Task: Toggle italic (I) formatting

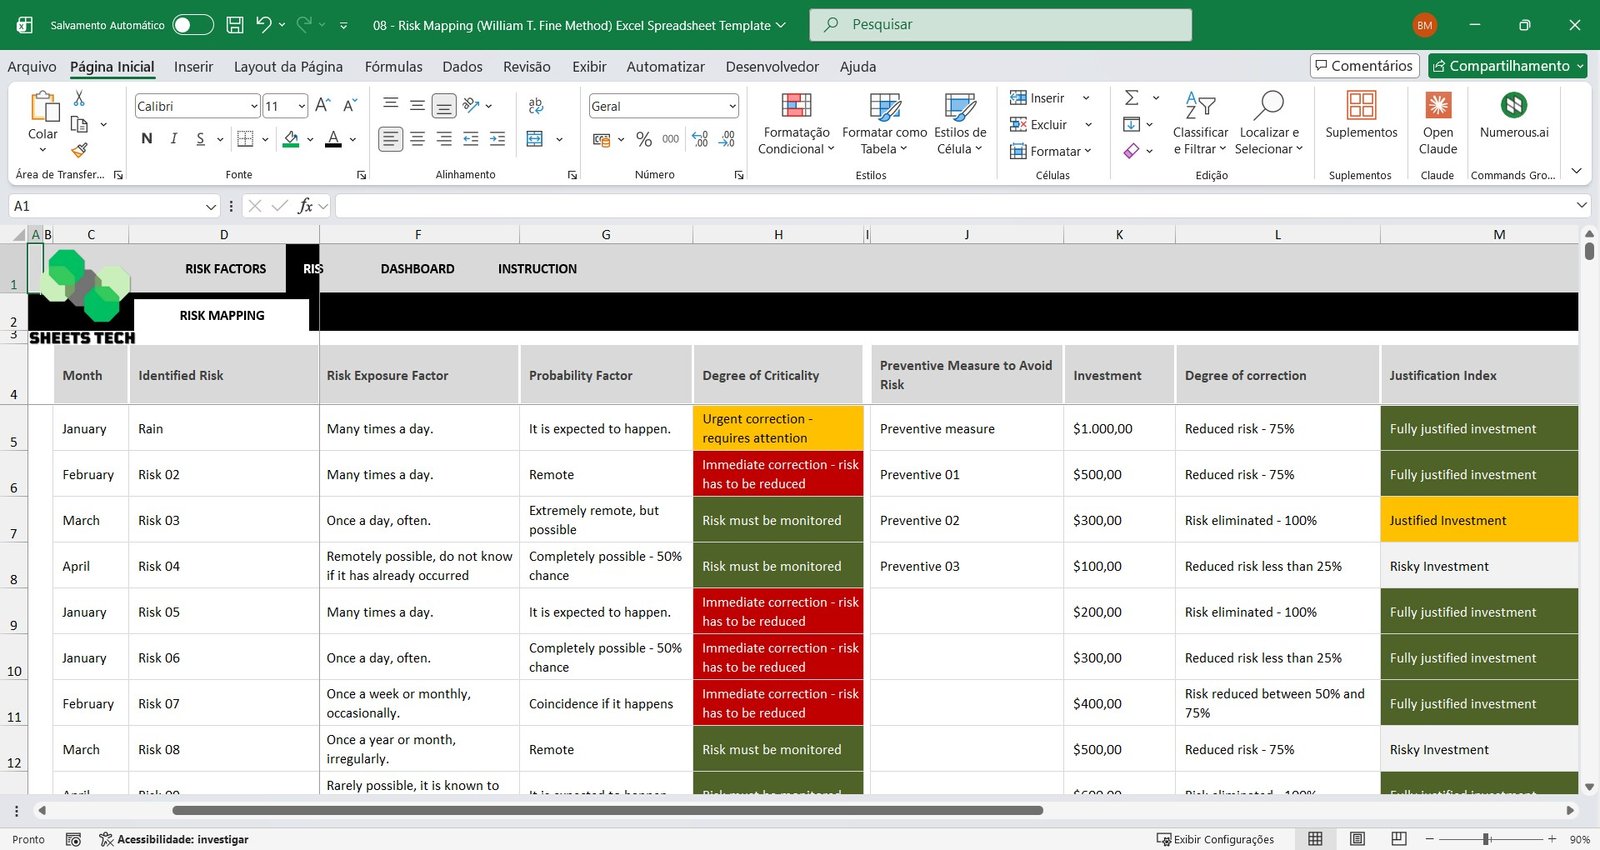Action: [x=174, y=139]
